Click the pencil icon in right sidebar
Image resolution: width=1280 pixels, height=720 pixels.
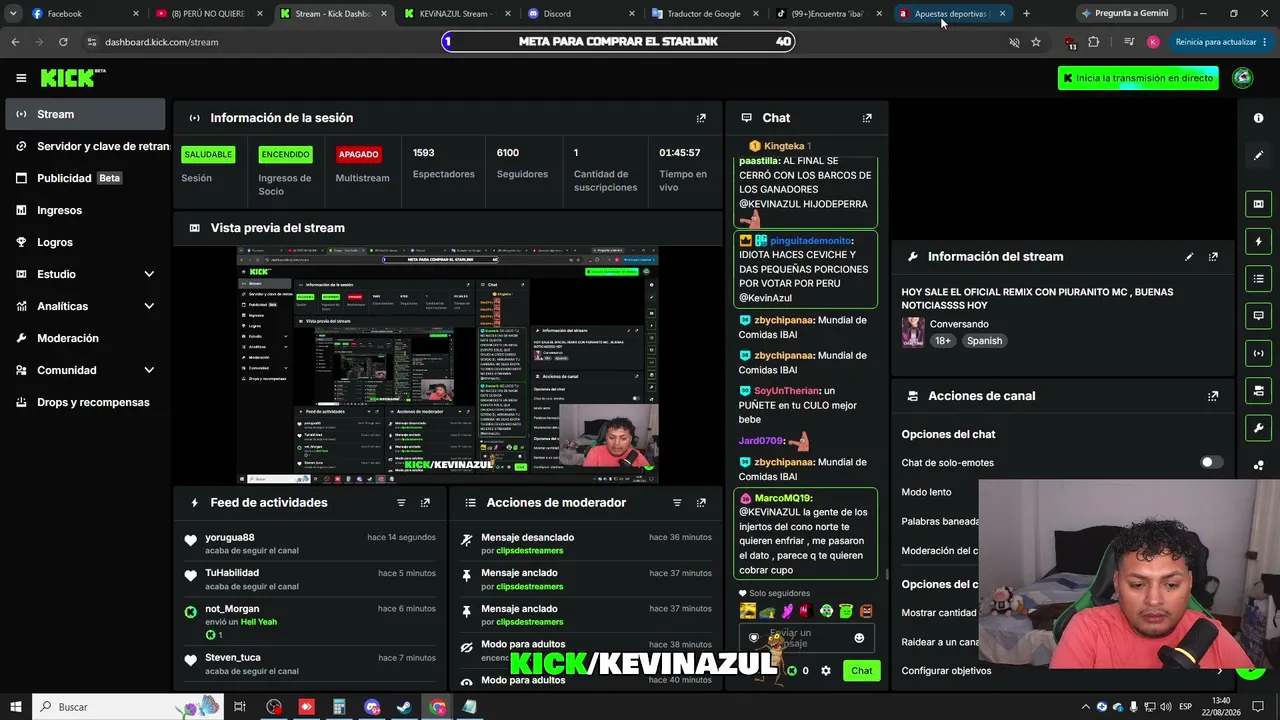click(x=1258, y=155)
